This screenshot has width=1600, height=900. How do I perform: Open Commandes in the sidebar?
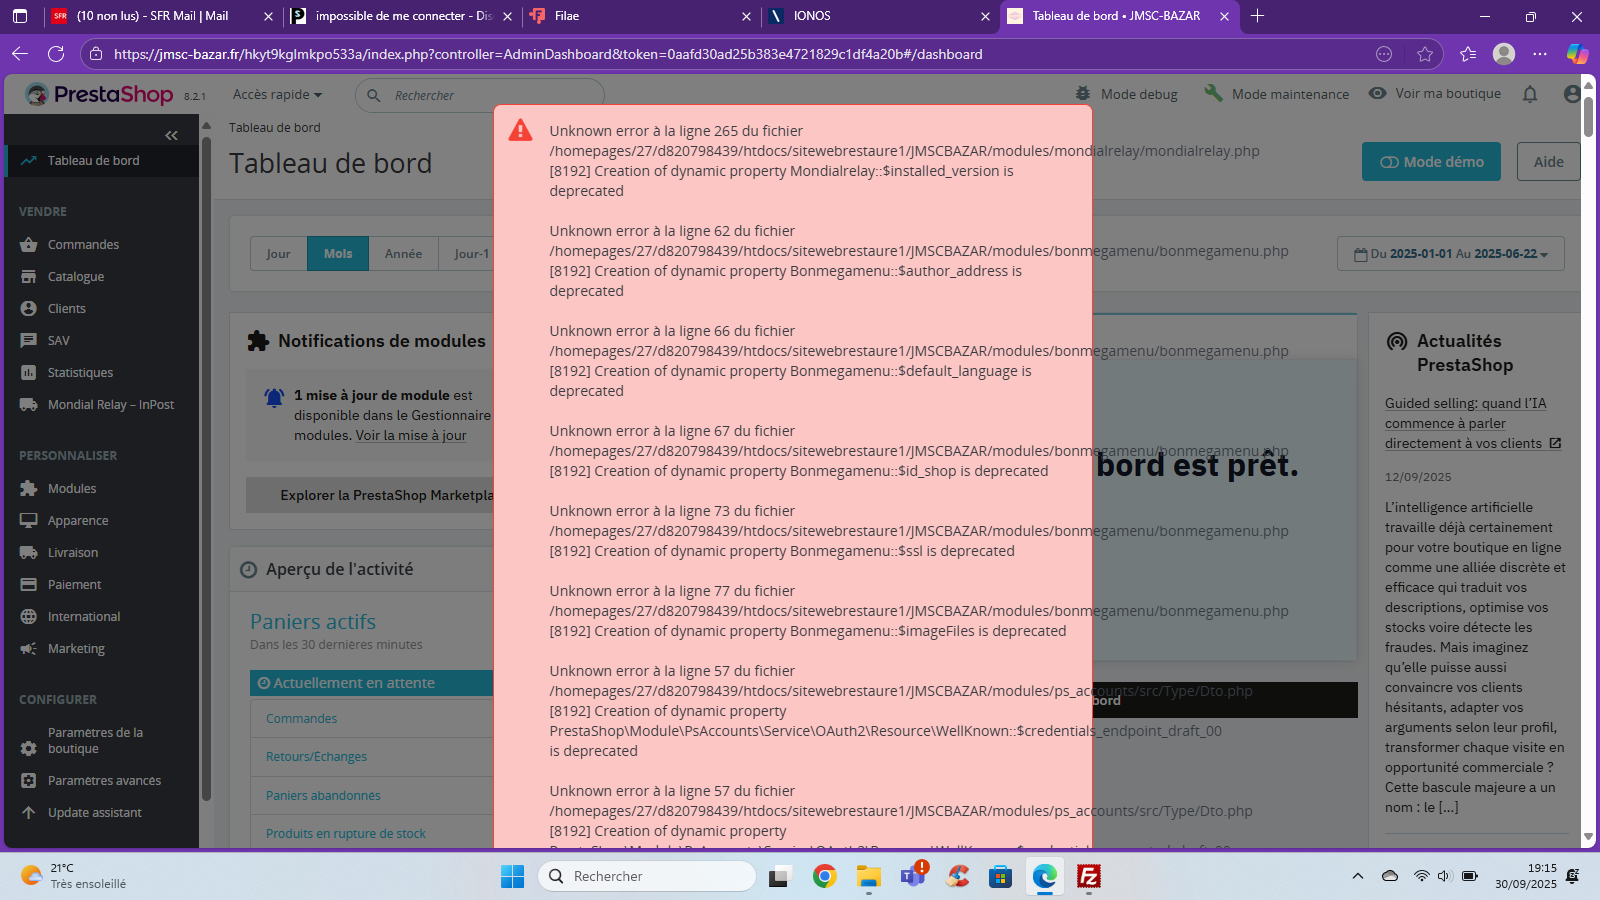pos(83,244)
